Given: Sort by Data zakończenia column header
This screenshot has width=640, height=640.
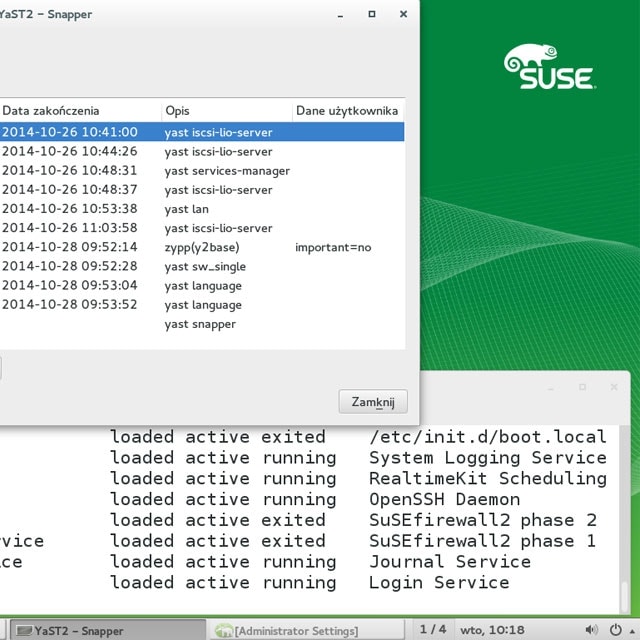Looking at the screenshot, I should (80, 111).
